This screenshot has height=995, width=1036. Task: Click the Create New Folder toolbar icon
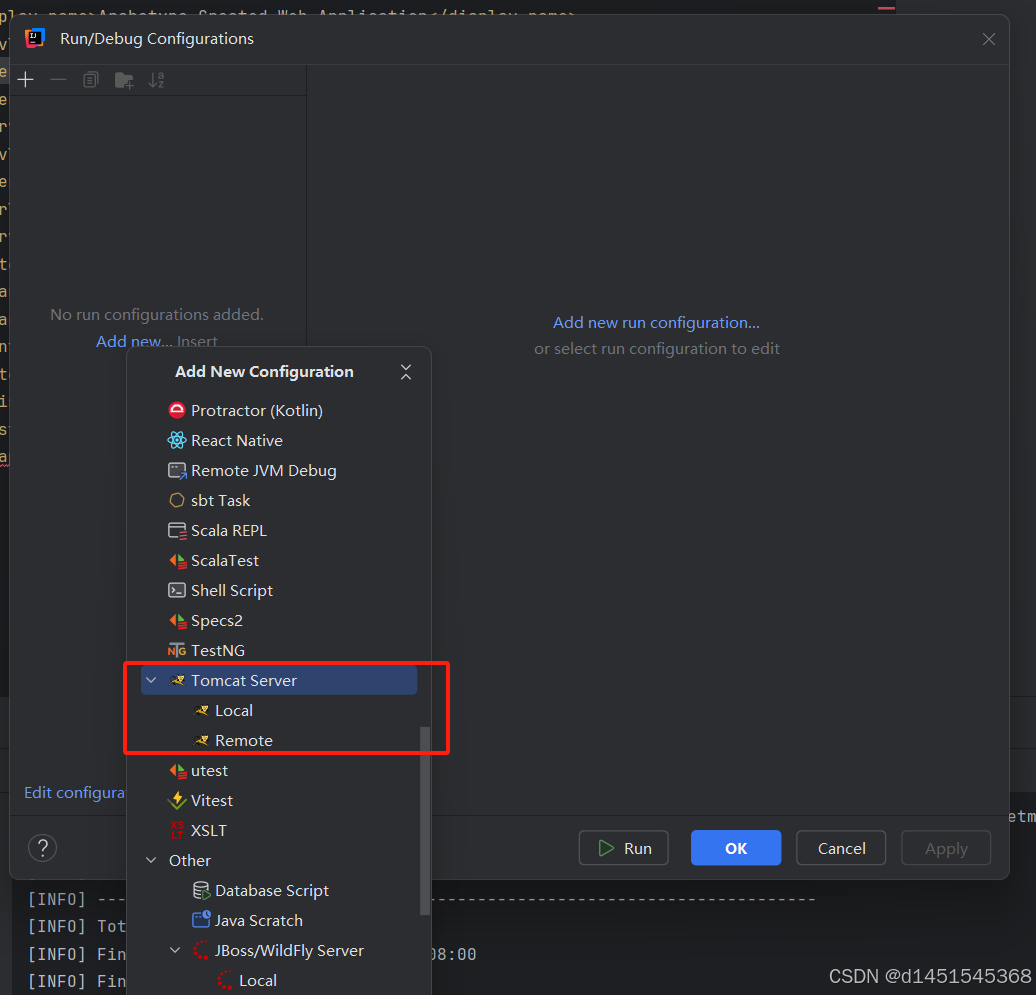pyautogui.click(x=124, y=80)
